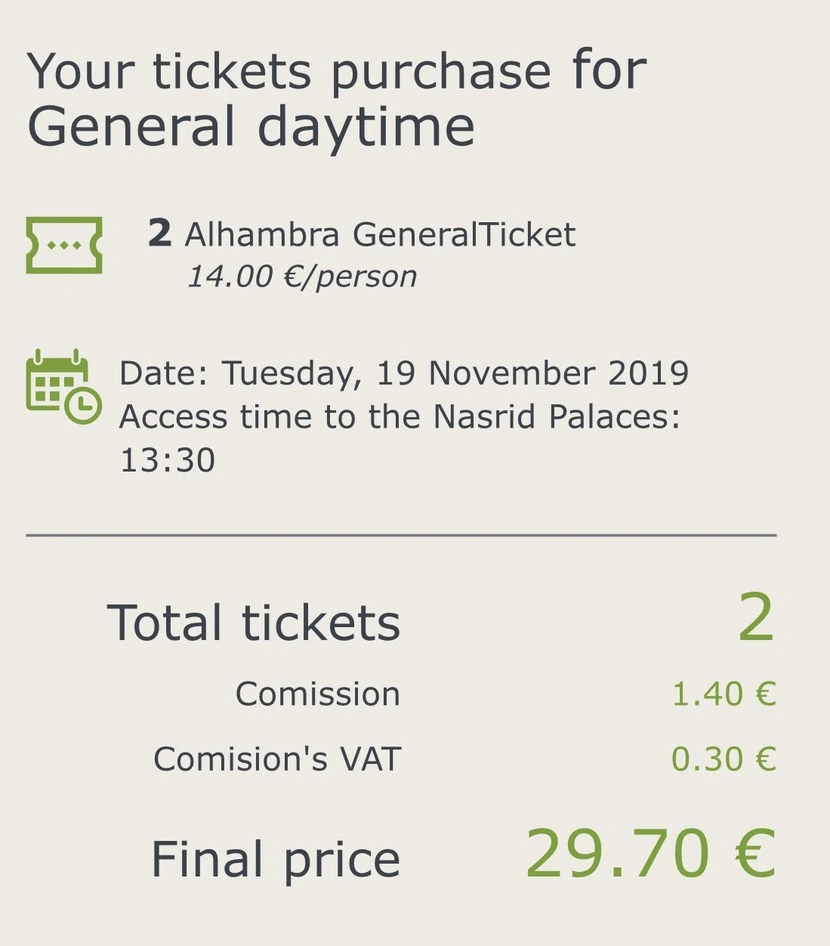
Task: Click the 13:30 access time
Action: click(x=167, y=460)
